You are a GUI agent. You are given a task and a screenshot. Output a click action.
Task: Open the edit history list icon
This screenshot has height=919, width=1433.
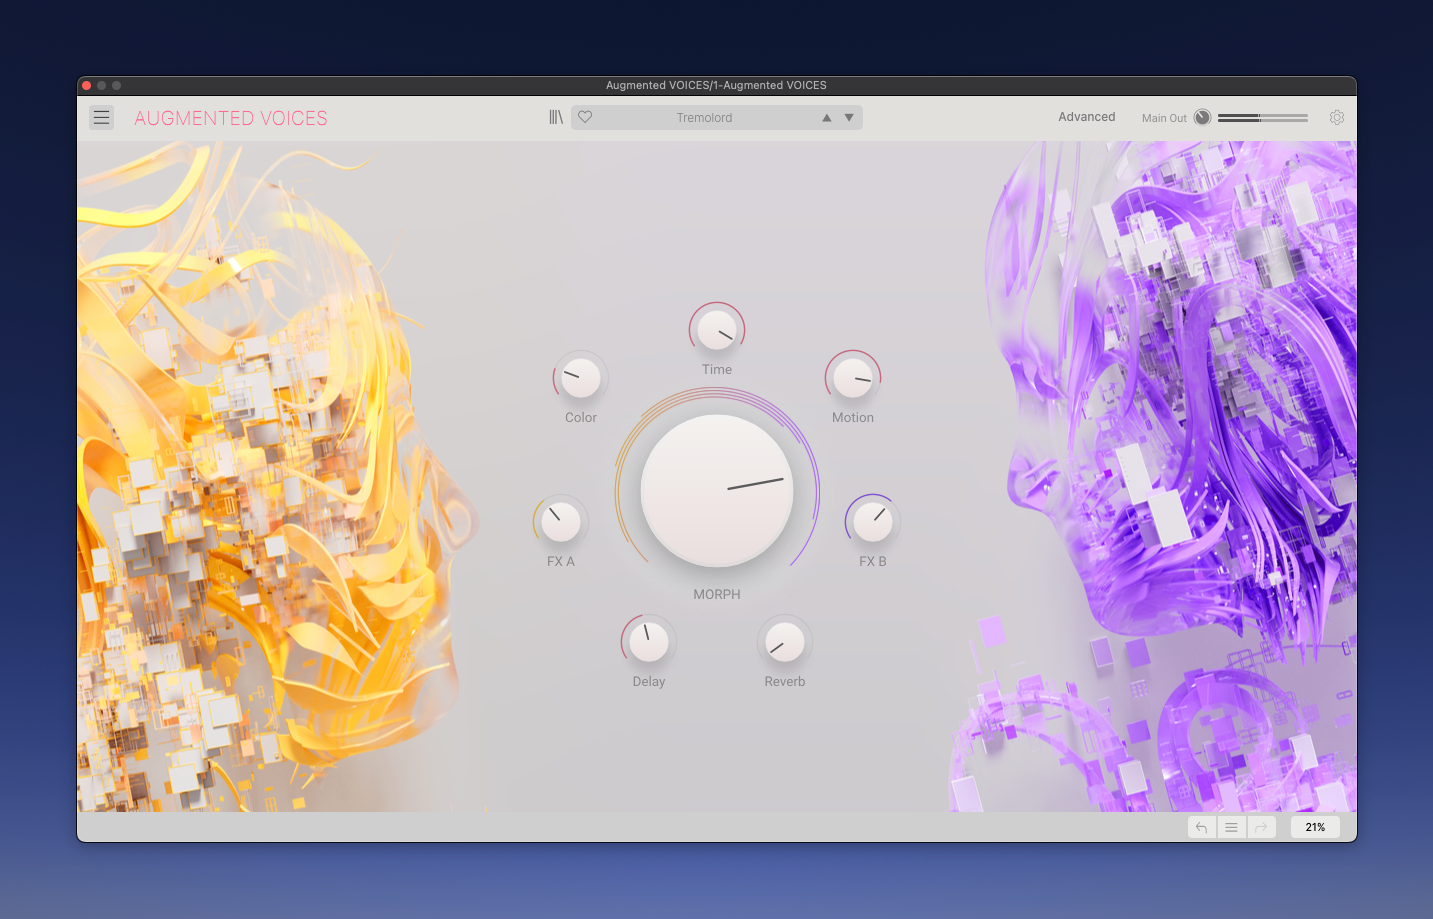1232,828
